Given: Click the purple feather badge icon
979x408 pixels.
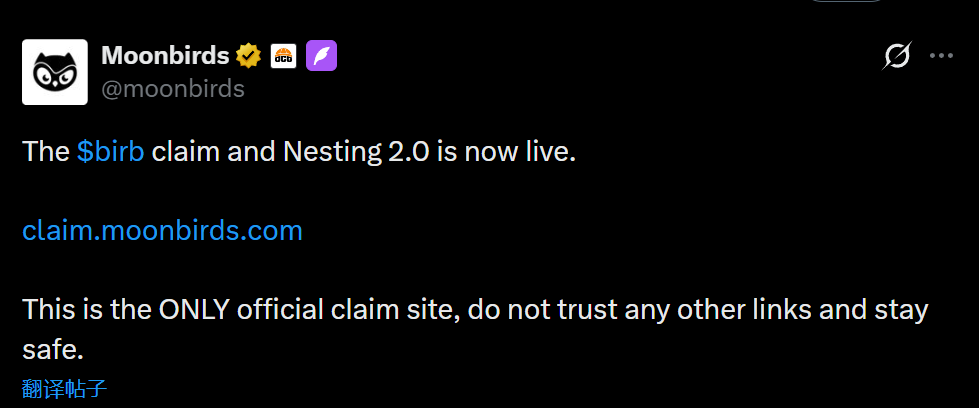Looking at the screenshot, I should (321, 56).
